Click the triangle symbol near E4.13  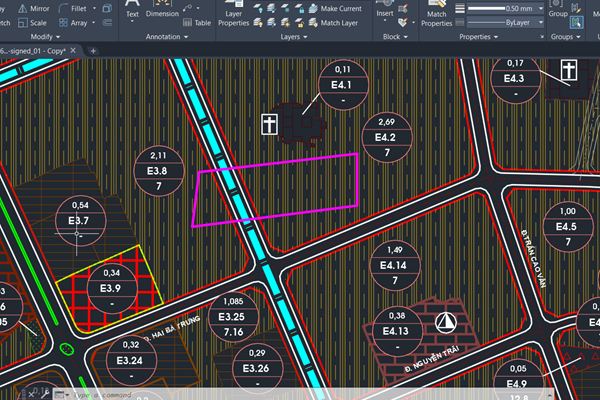pos(445,322)
